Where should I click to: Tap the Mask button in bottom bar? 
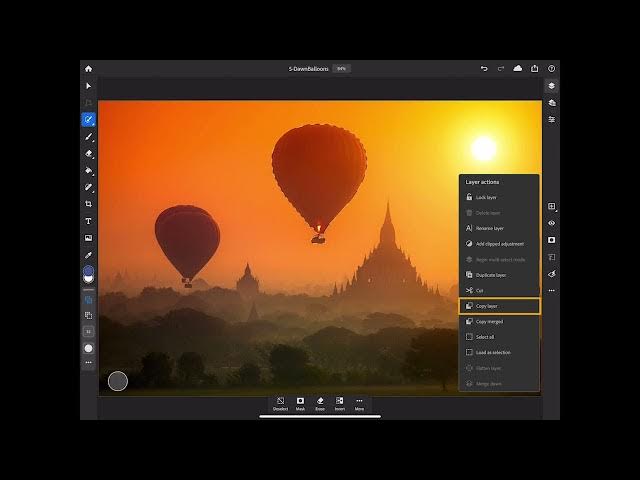[x=300, y=403]
